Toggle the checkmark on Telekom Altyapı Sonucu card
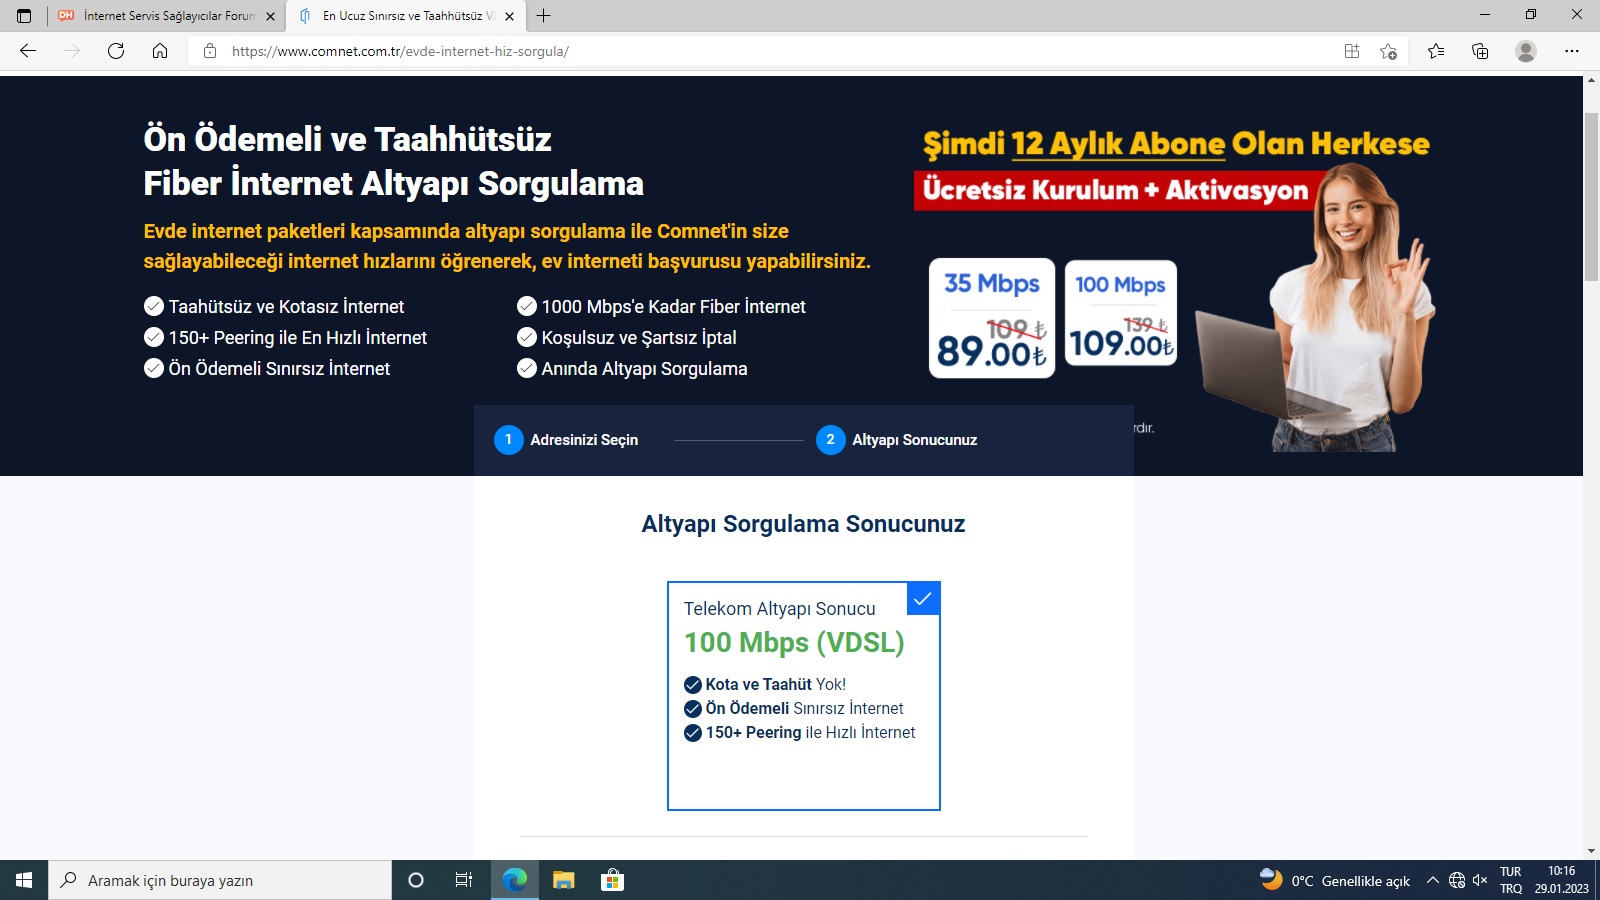 [923, 599]
